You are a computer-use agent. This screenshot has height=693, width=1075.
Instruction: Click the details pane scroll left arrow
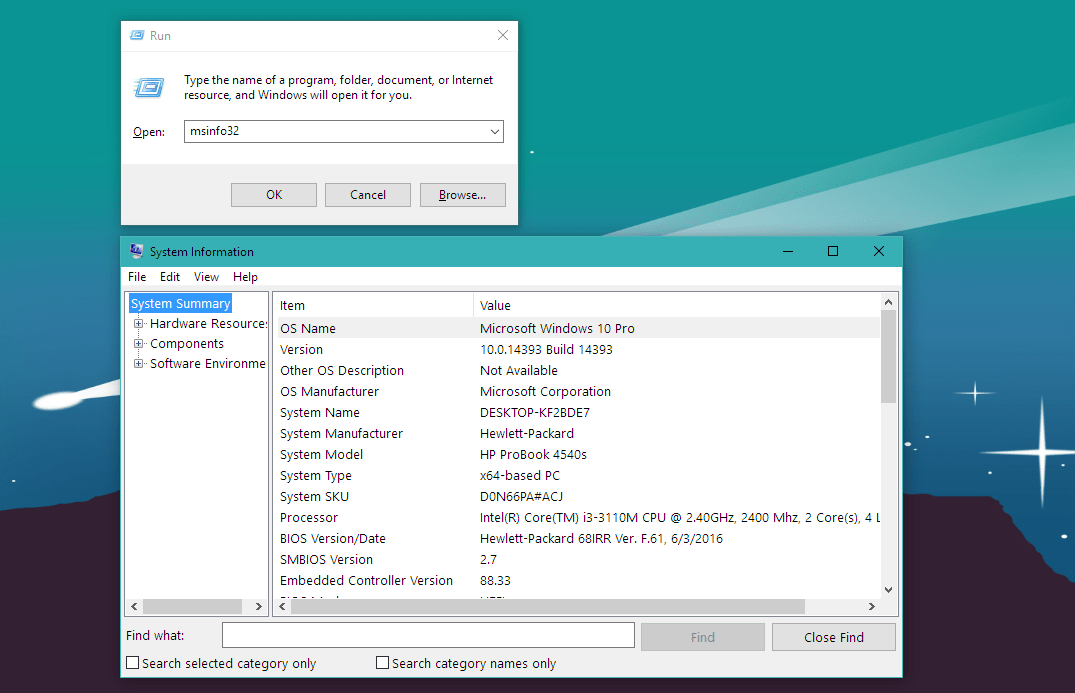pos(282,607)
